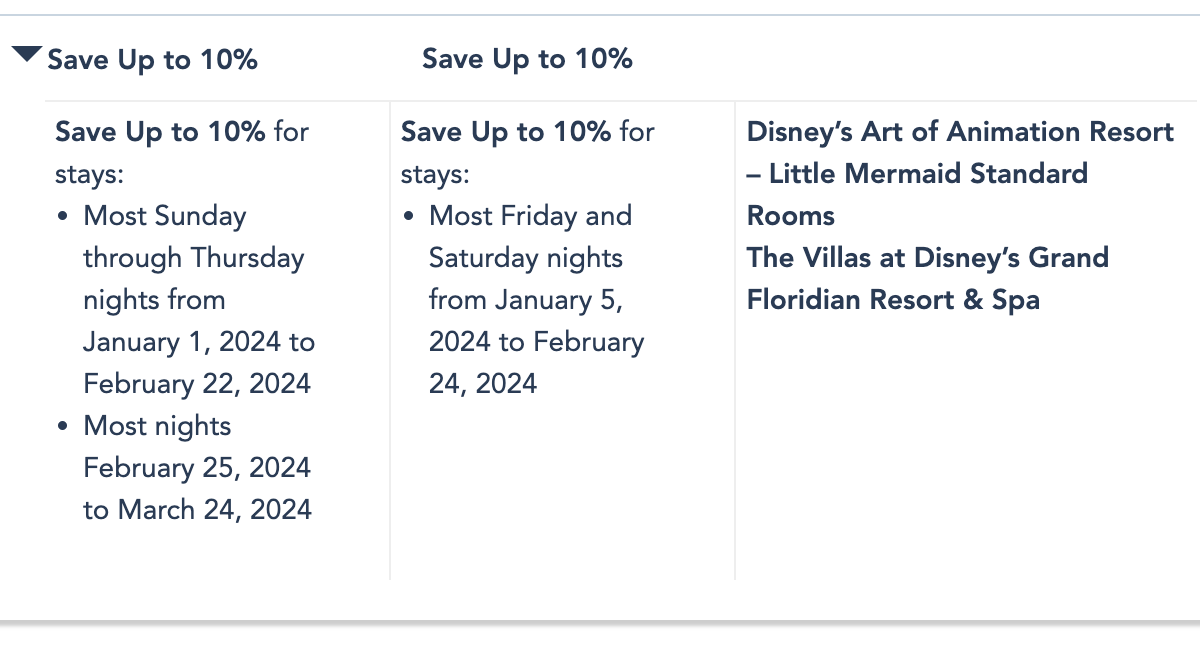This screenshot has width=1200, height=648.
Task: Click the bullet dot before Most Friday
Action: (410, 217)
